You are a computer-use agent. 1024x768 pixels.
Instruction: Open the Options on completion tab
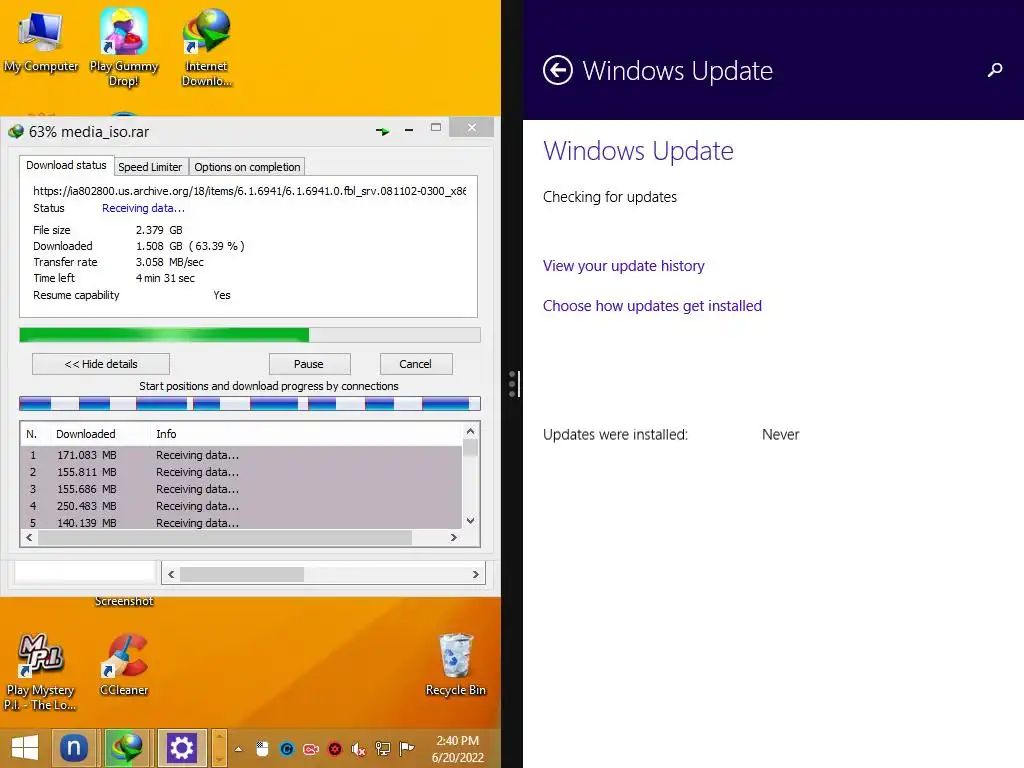pos(247,167)
